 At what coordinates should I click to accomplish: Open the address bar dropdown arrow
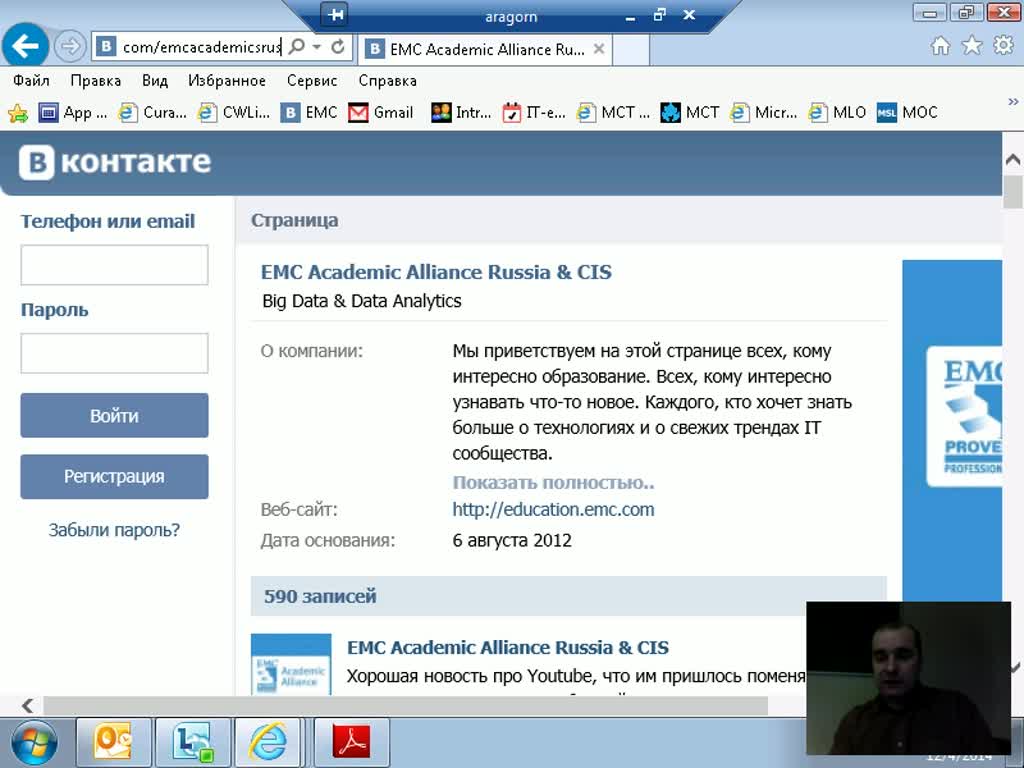coord(317,47)
